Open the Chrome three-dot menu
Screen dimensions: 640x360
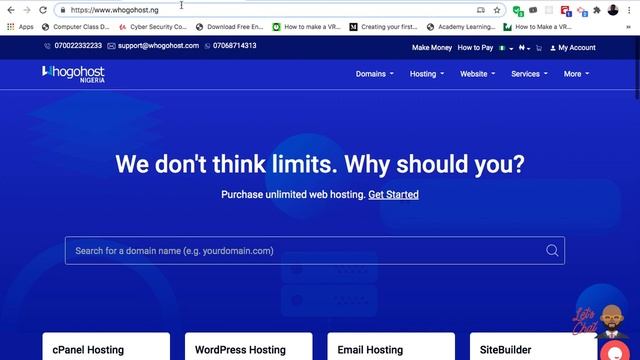point(629,10)
